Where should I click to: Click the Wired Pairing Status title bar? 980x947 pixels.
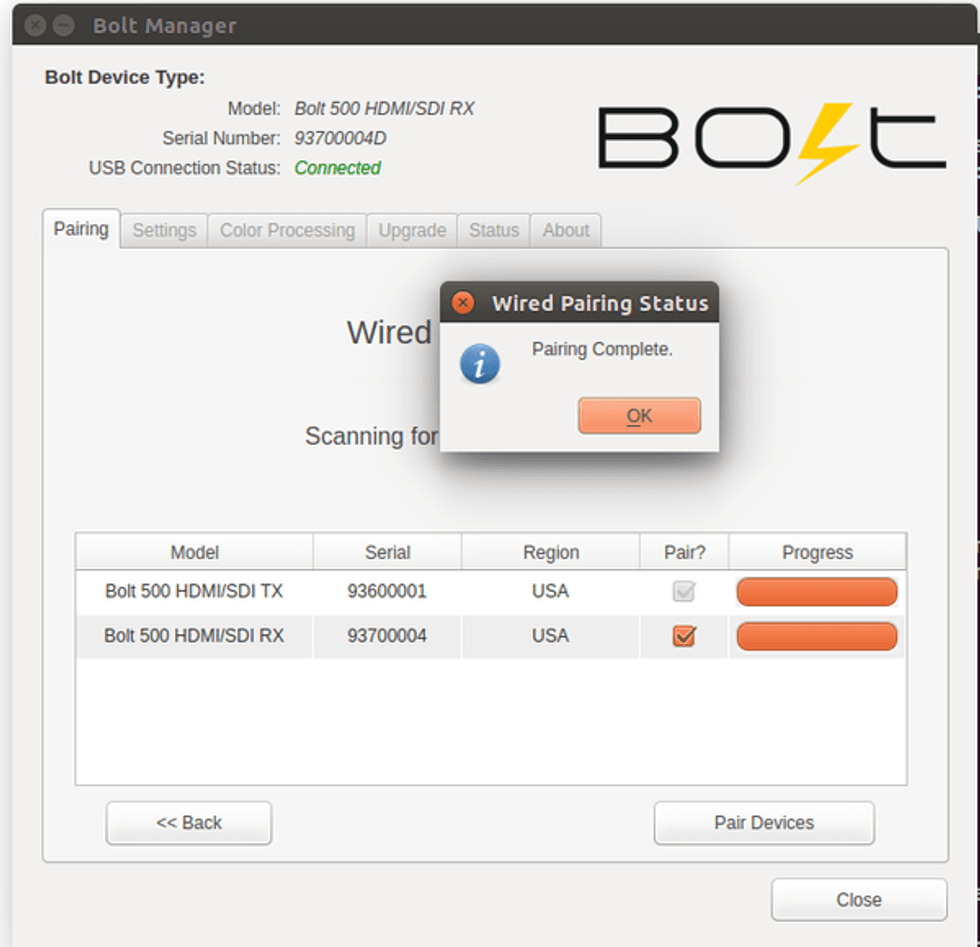click(x=579, y=303)
